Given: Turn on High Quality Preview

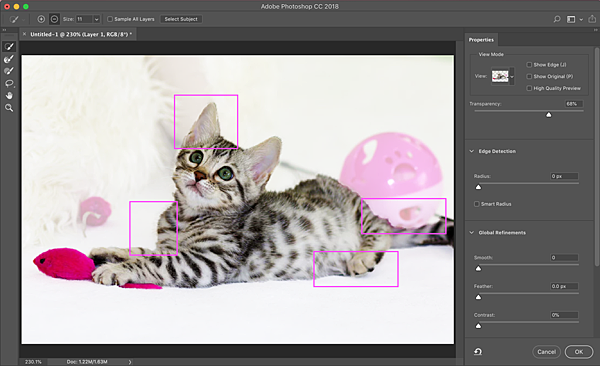Looking at the screenshot, I should pos(529,88).
